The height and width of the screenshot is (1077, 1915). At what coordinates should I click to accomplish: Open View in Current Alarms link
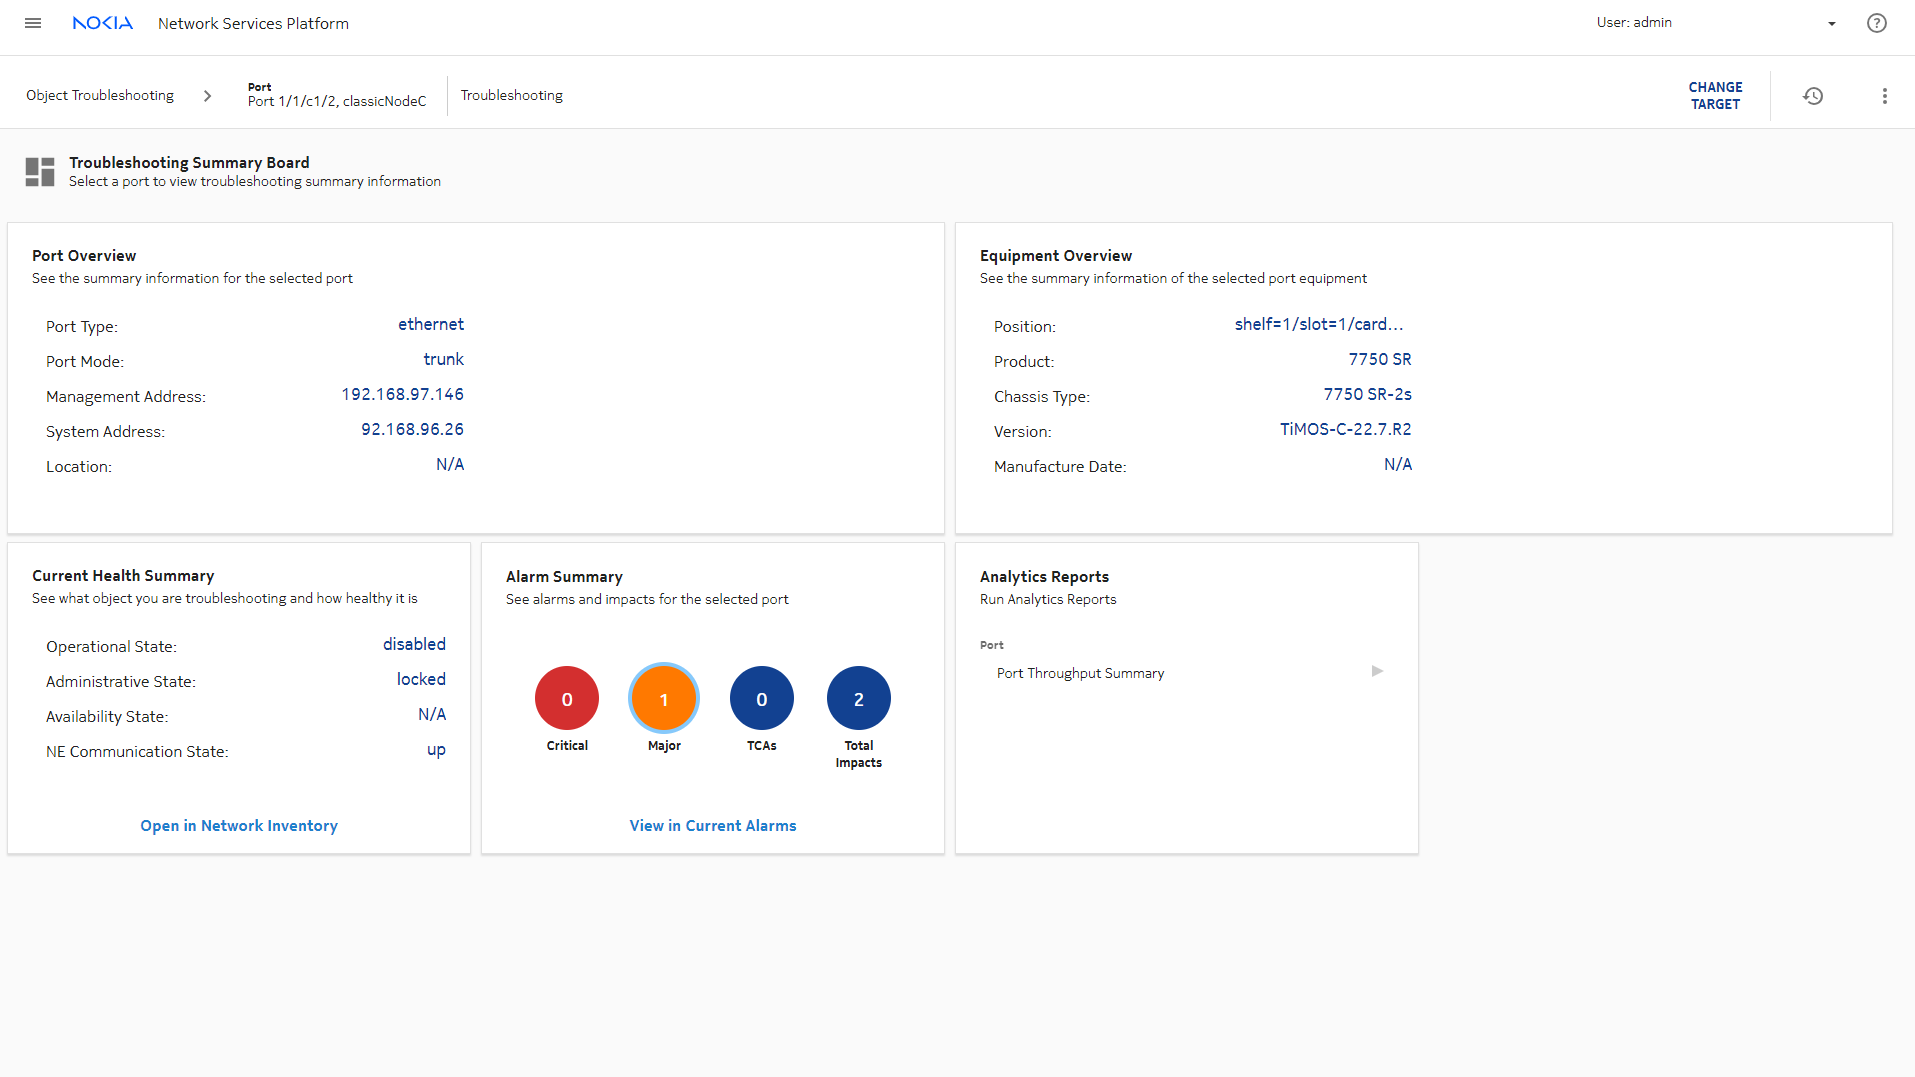pyautogui.click(x=712, y=826)
